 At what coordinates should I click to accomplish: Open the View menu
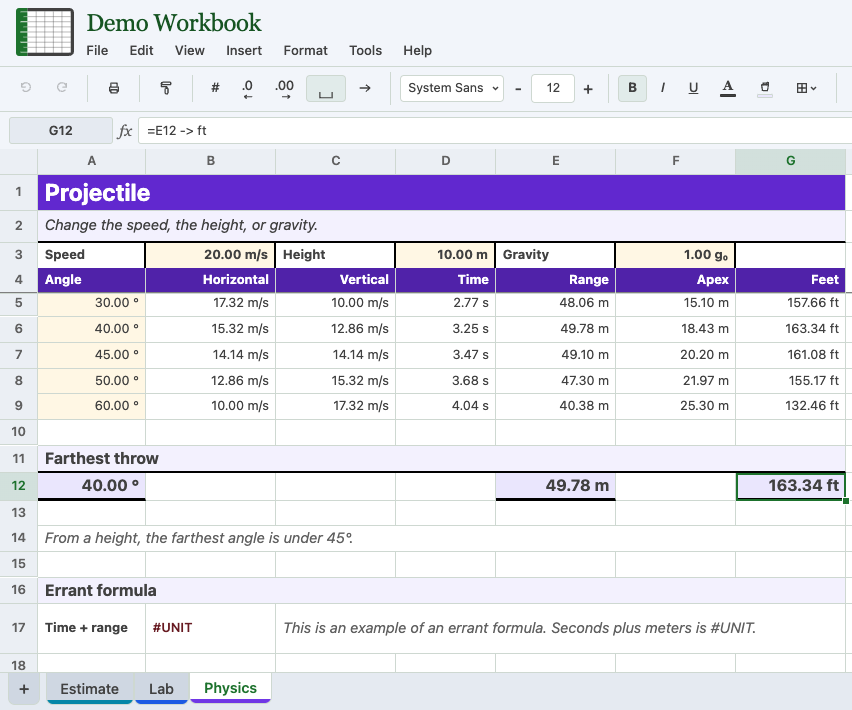(190, 51)
